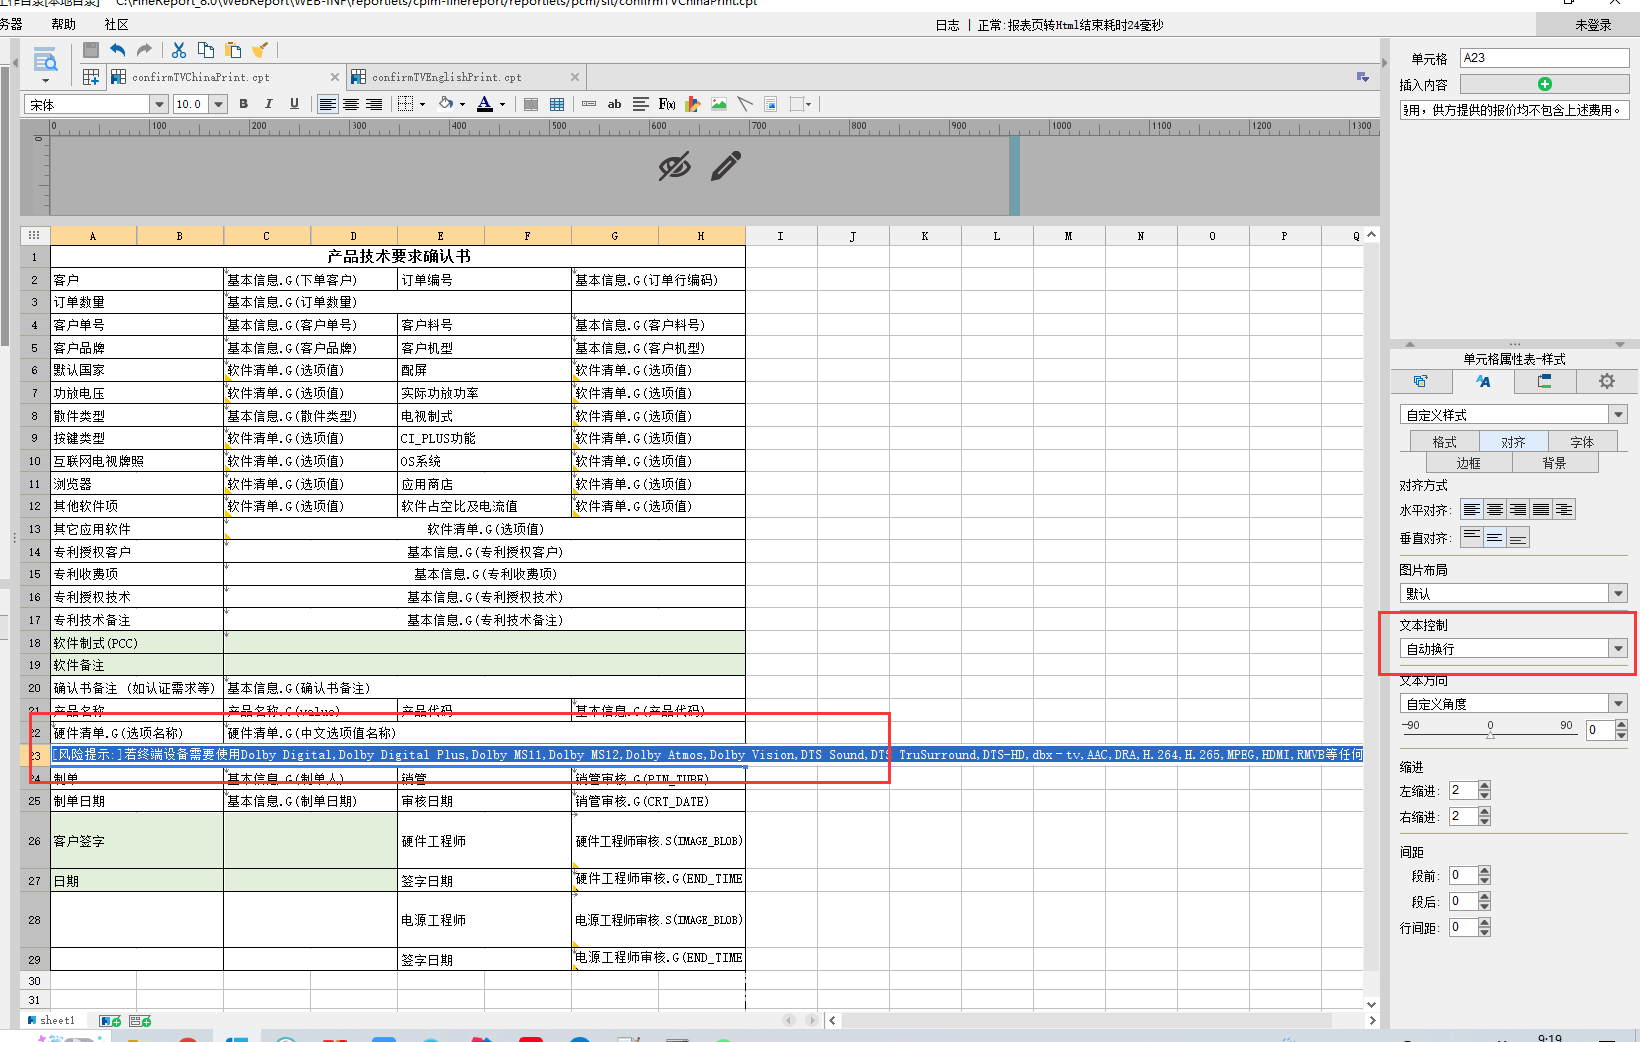Undo the last action
This screenshot has width=1640, height=1042.
pos(118,50)
